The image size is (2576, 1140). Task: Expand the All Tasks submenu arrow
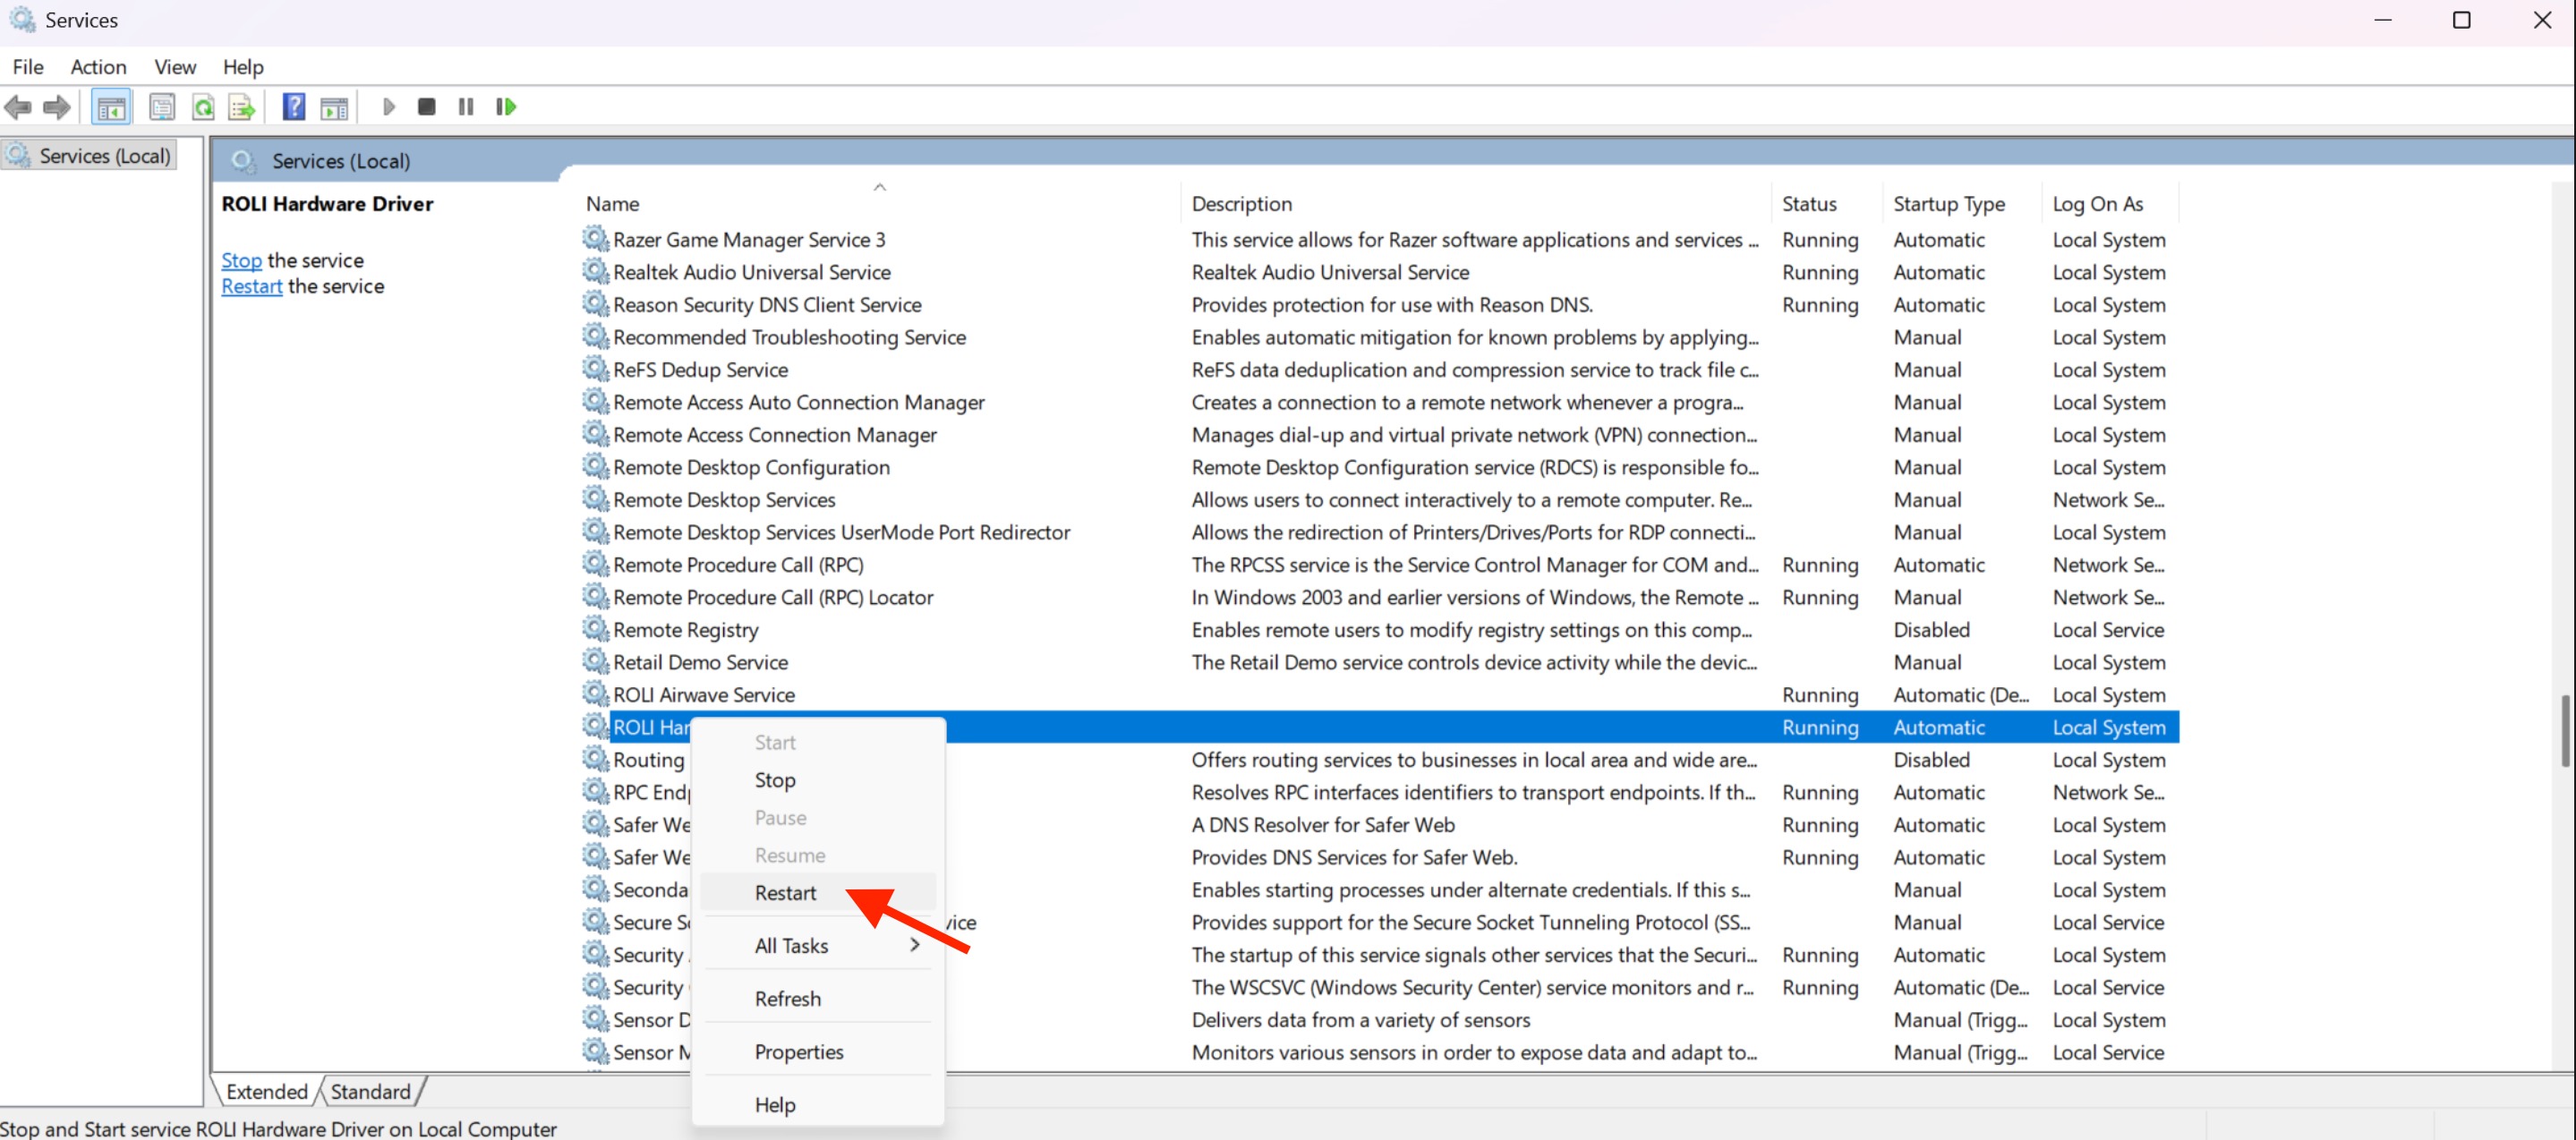(x=914, y=945)
